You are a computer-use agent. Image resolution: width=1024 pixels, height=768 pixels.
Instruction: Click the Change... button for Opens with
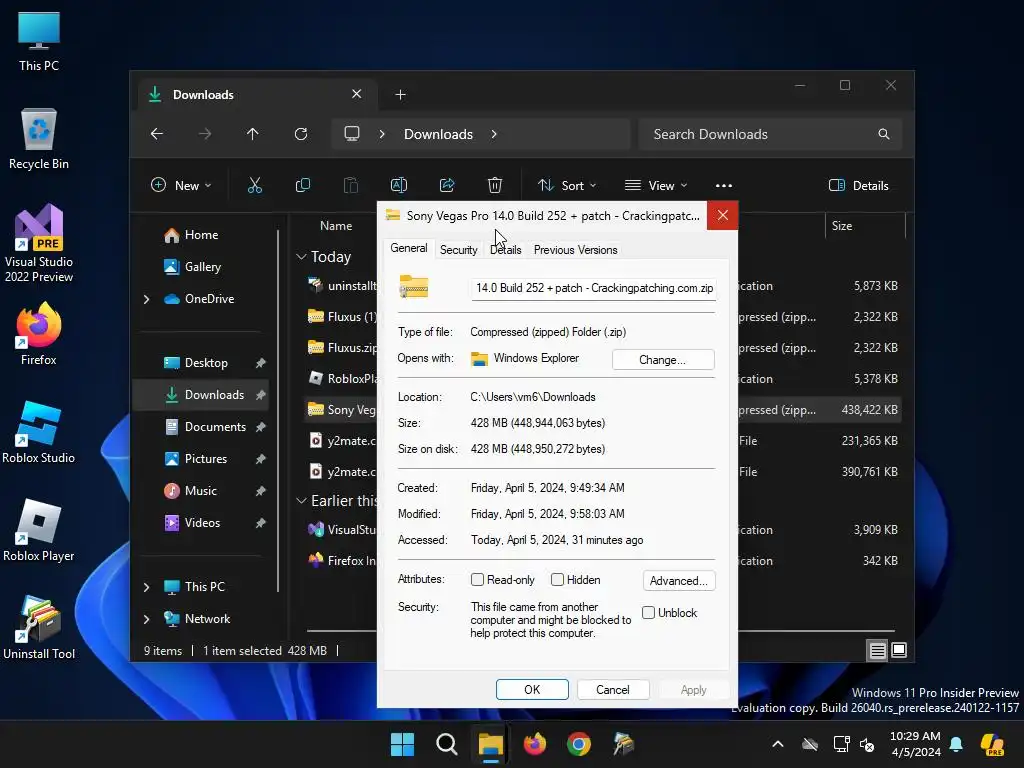pos(663,360)
